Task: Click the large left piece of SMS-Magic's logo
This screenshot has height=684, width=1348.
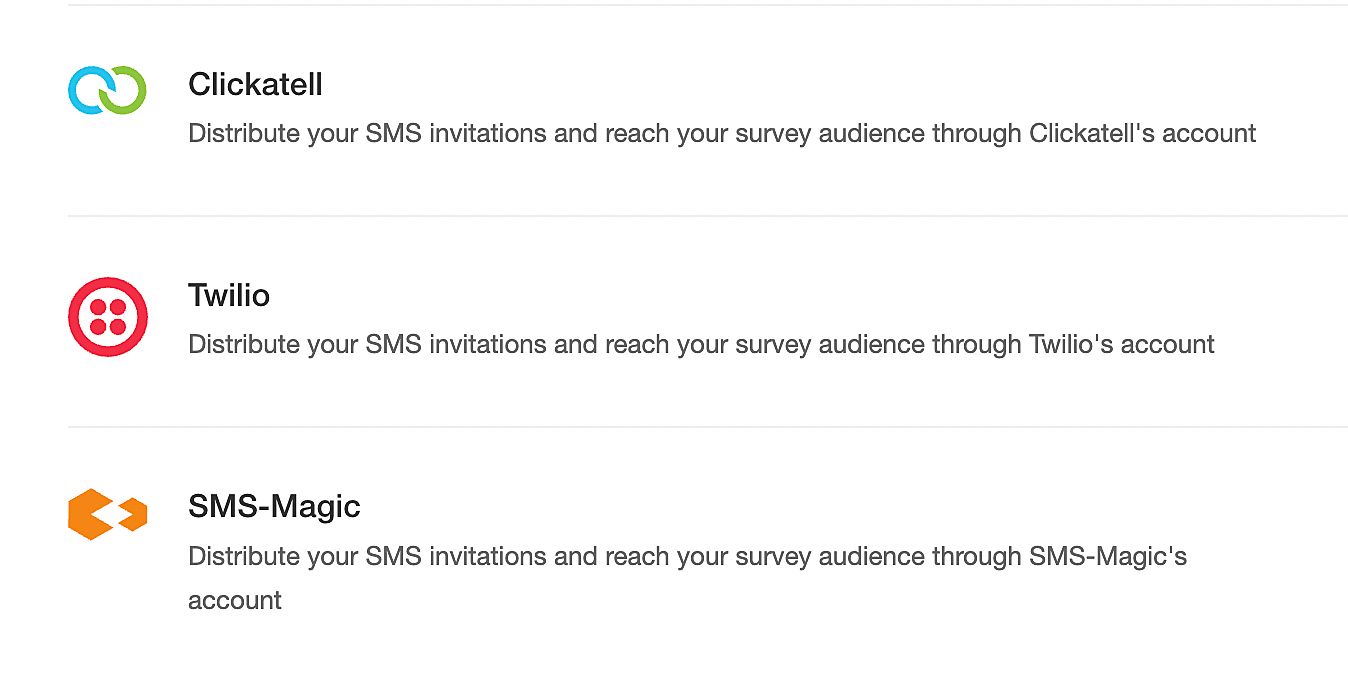Action: click(x=88, y=514)
